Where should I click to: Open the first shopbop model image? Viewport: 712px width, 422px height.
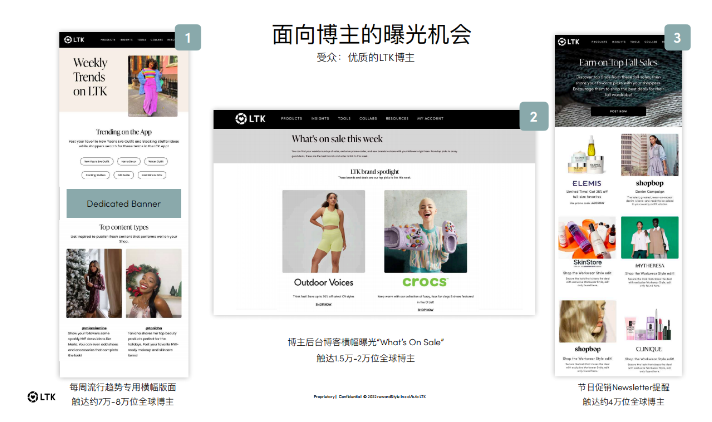(650, 155)
